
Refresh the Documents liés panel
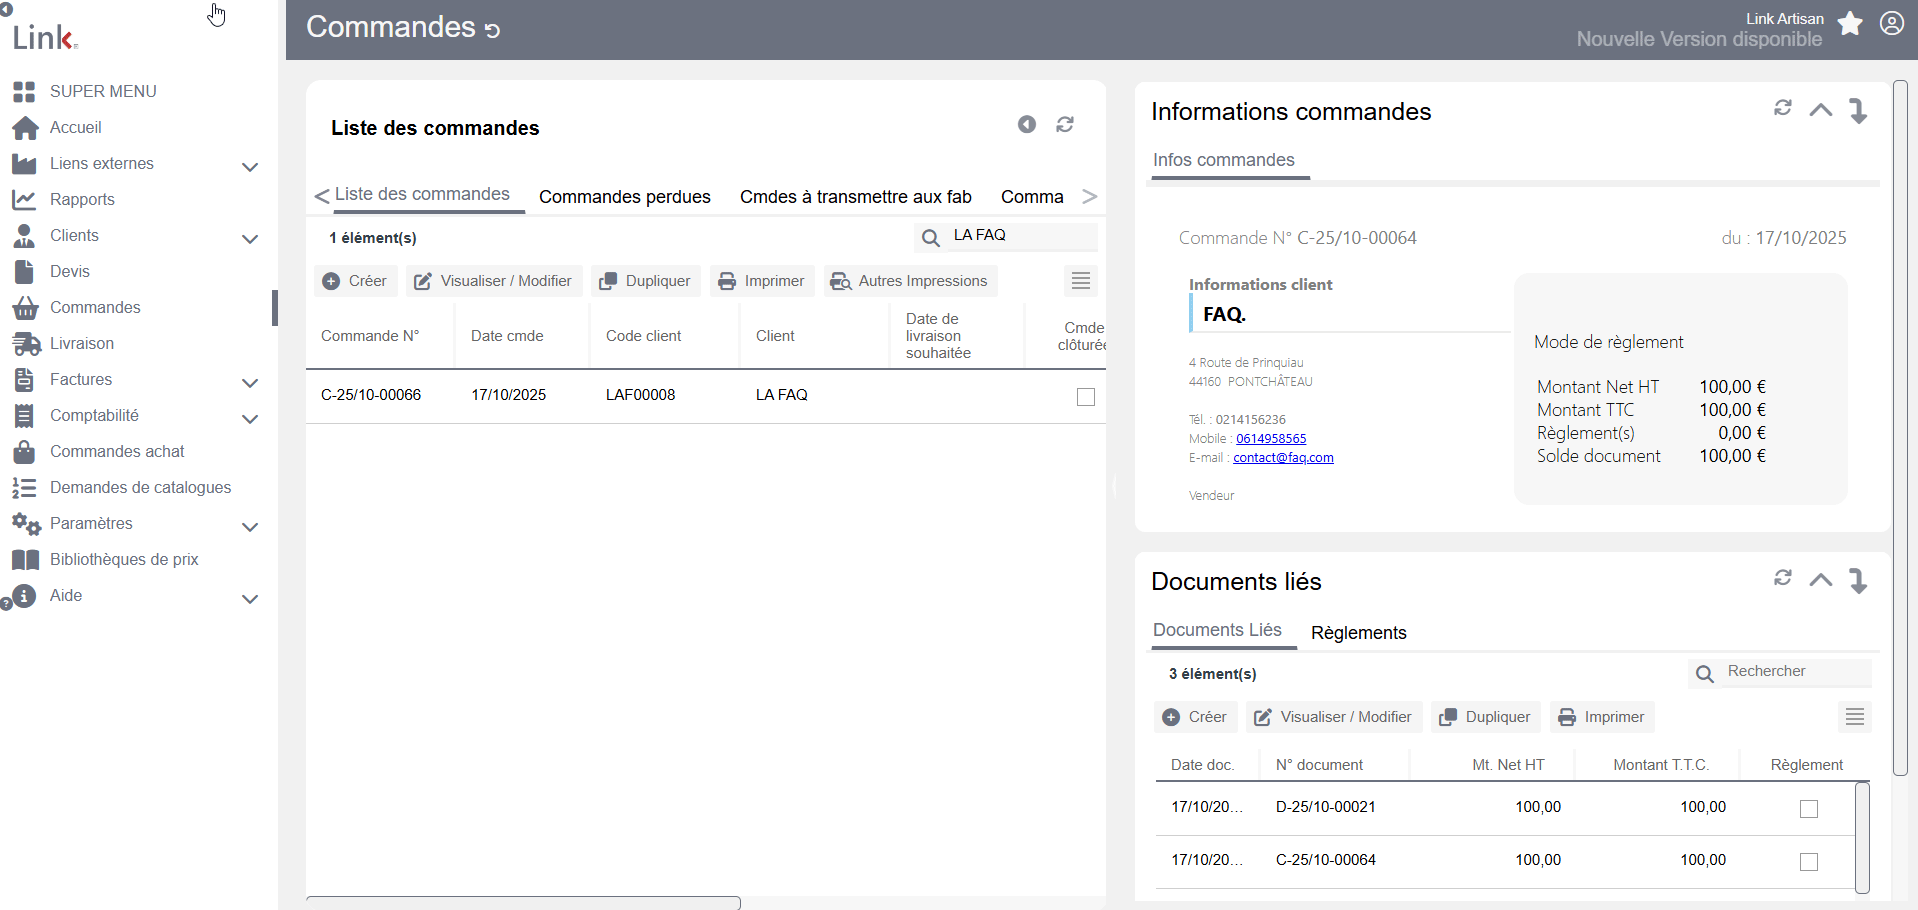tap(1783, 578)
